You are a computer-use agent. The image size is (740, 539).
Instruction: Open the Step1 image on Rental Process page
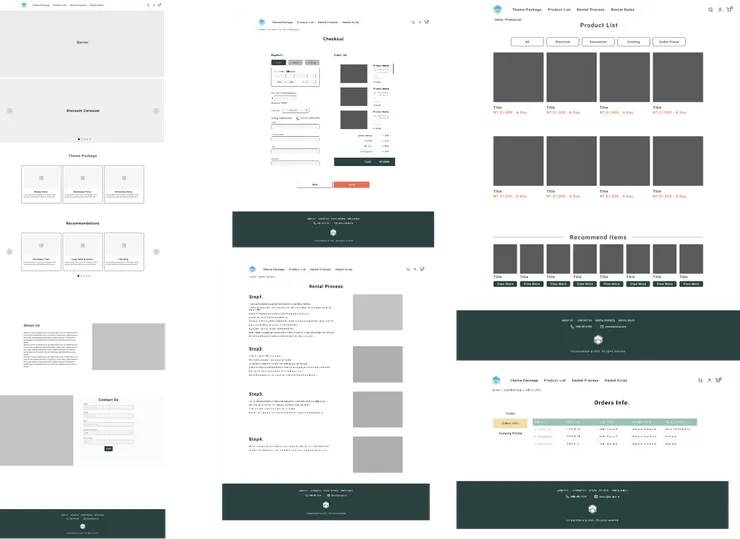point(378,312)
